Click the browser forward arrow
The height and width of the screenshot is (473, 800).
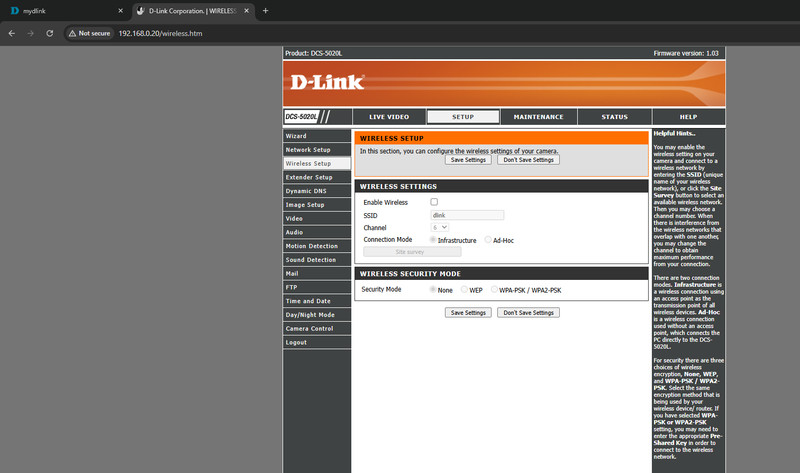[x=31, y=33]
